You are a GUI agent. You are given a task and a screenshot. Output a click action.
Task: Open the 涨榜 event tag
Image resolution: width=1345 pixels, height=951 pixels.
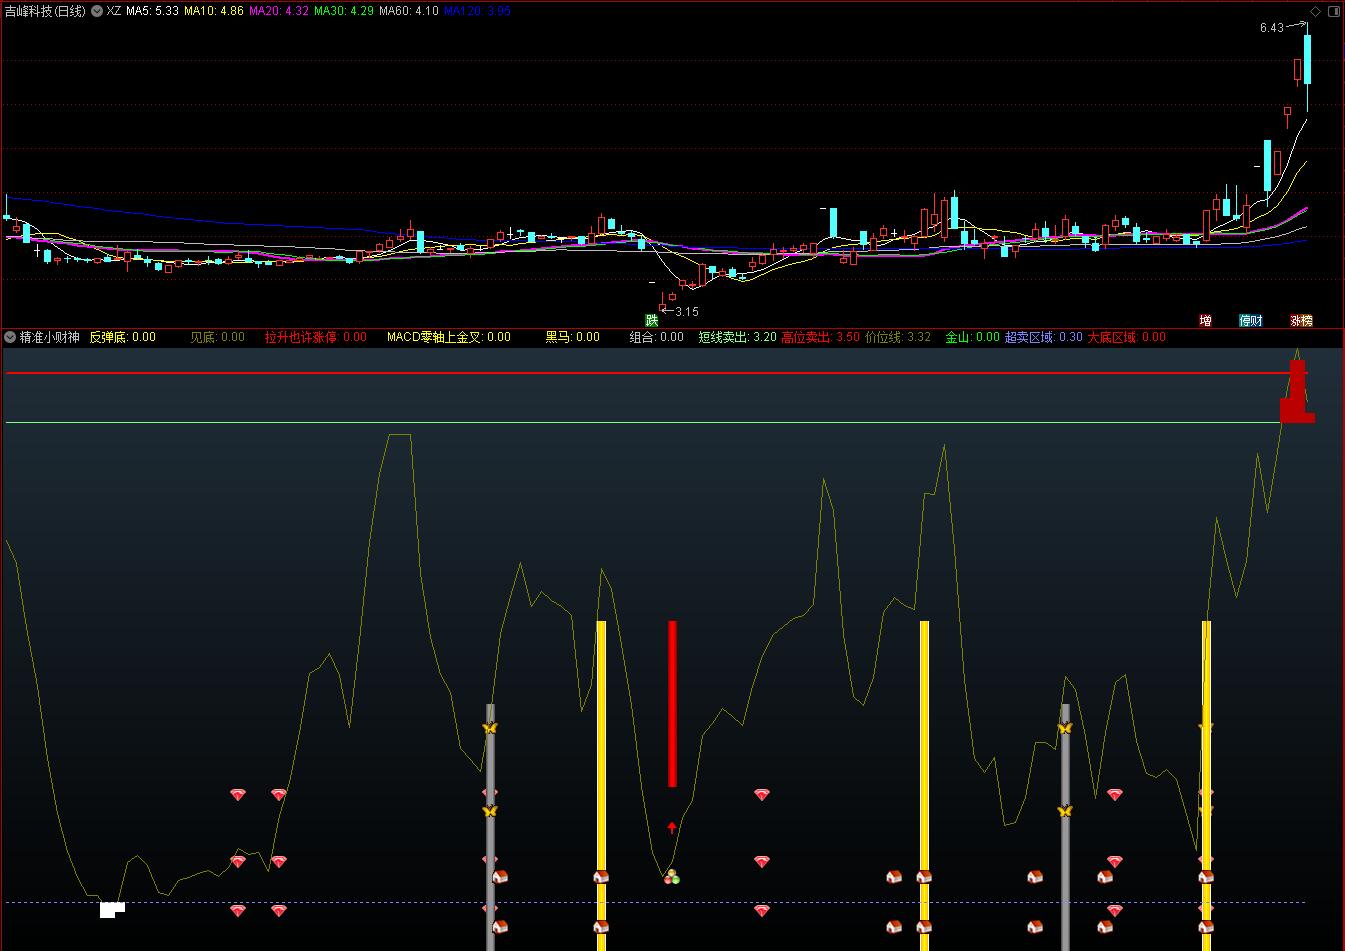(1301, 321)
